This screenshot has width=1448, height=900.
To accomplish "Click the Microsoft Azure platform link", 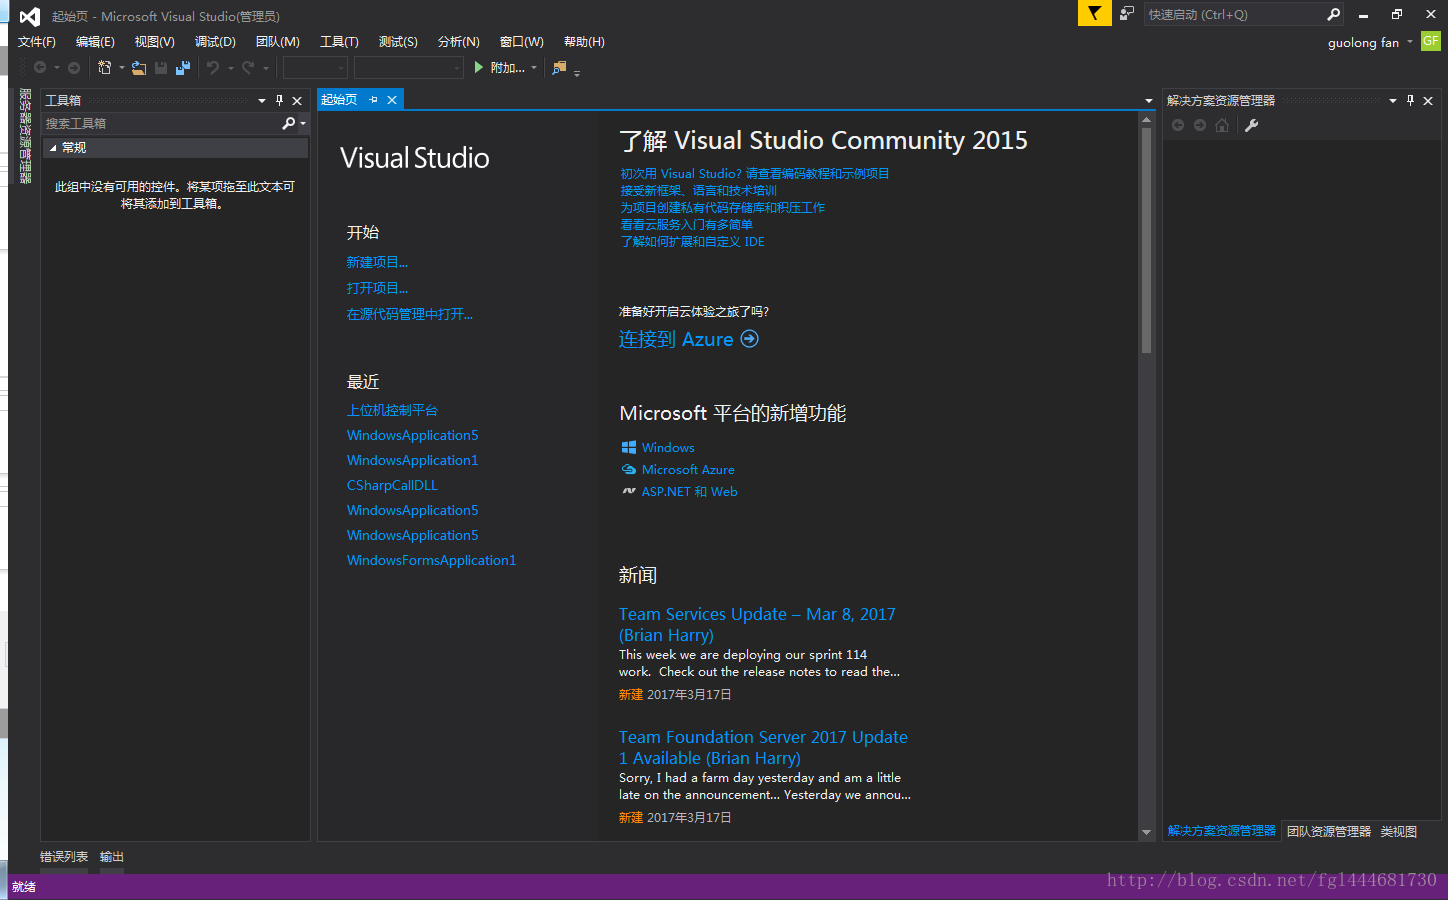I will coord(688,469).
